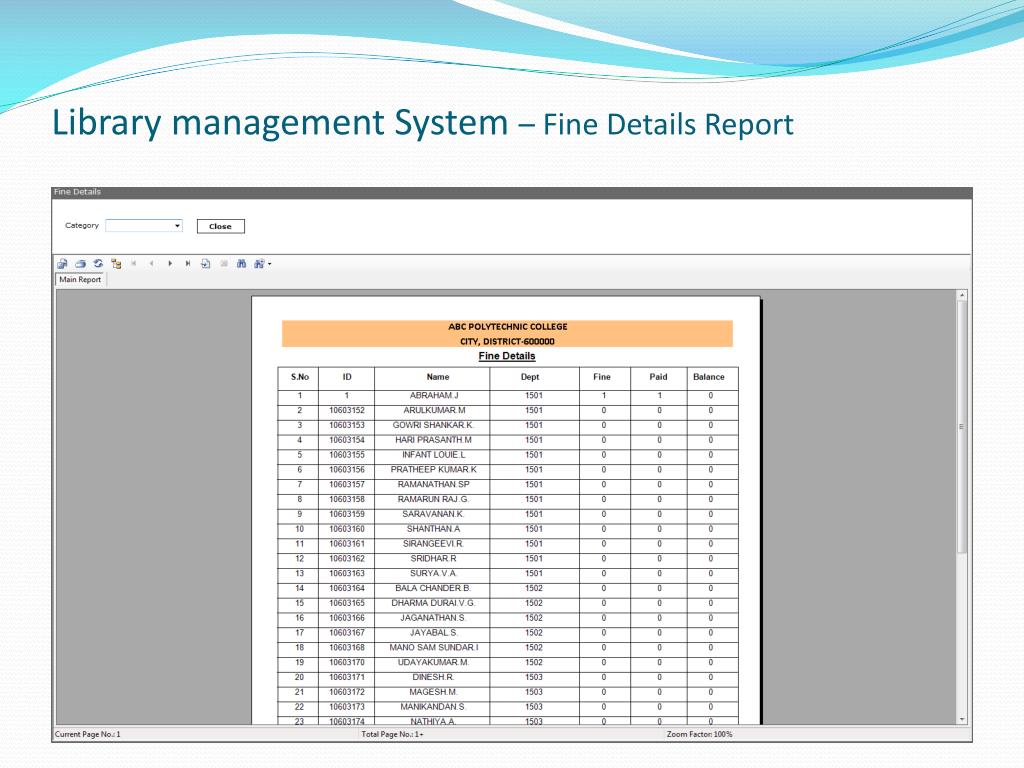This screenshot has width=1024, height=768.
Task: Click the Dept column header
Action: (530, 377)
